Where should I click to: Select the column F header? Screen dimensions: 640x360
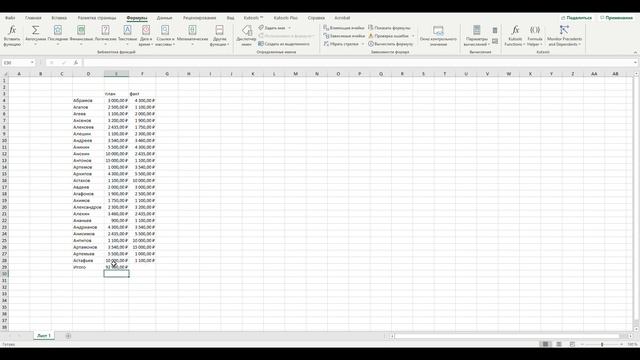click(142, 74)
